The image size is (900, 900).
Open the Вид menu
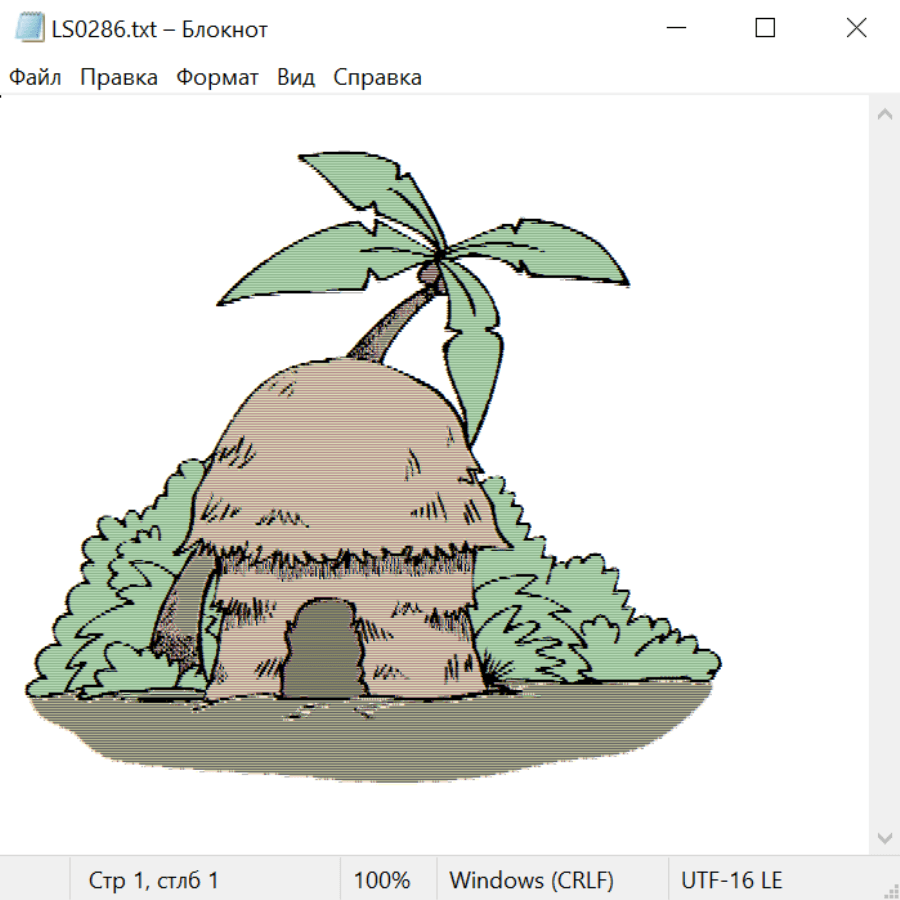[296, 78]
